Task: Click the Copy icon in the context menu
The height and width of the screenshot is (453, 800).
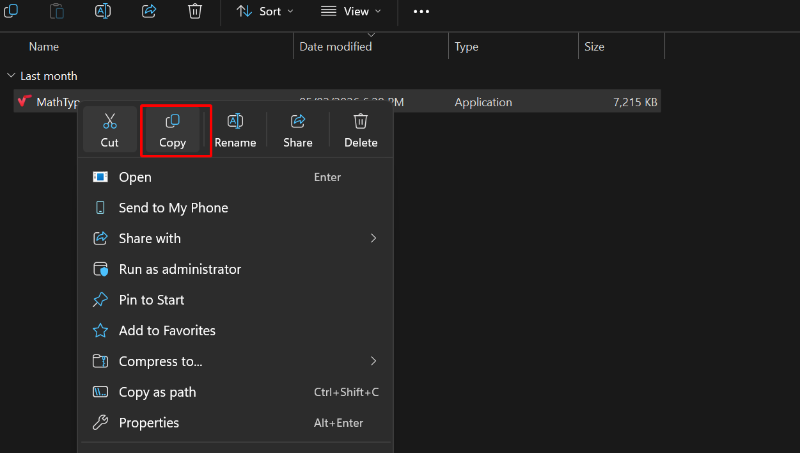Action: tap(172, 122)
